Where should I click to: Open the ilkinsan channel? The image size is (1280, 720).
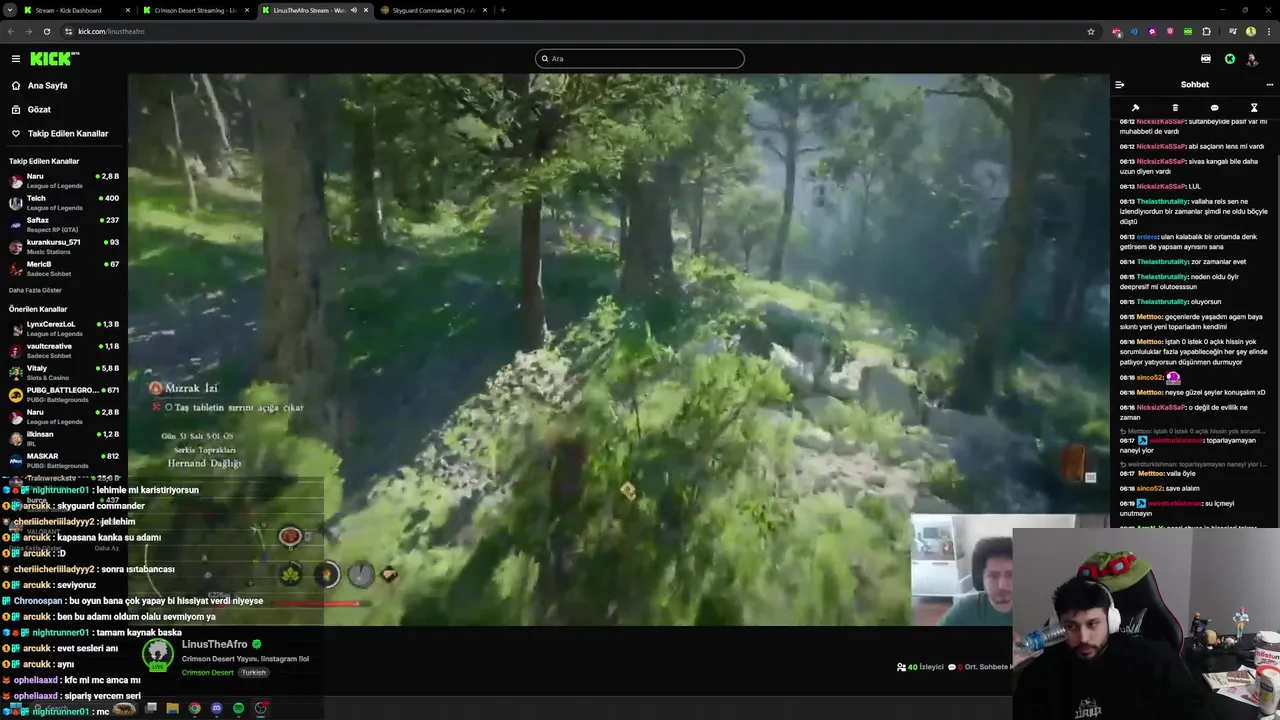coord(64,439)
